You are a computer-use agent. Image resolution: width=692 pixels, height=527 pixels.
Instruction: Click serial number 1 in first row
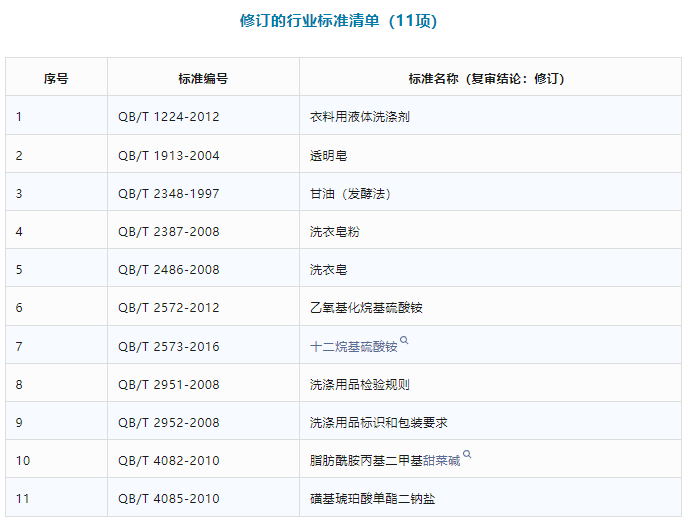click(19, 117)
